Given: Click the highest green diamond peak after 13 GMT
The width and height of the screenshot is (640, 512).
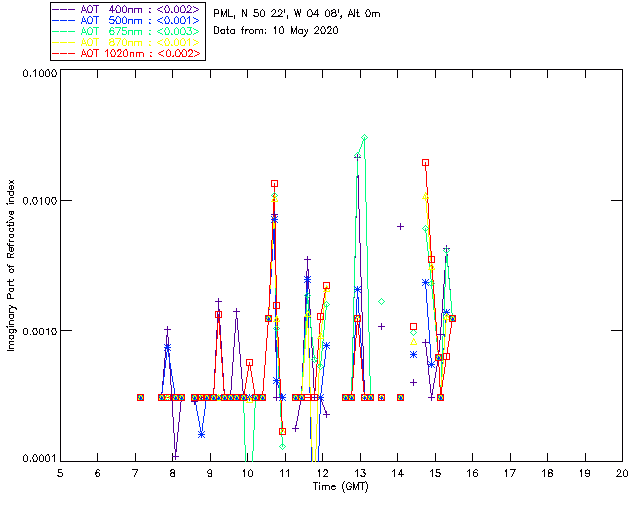Looking at the screenshot, I should click(365, 137).
